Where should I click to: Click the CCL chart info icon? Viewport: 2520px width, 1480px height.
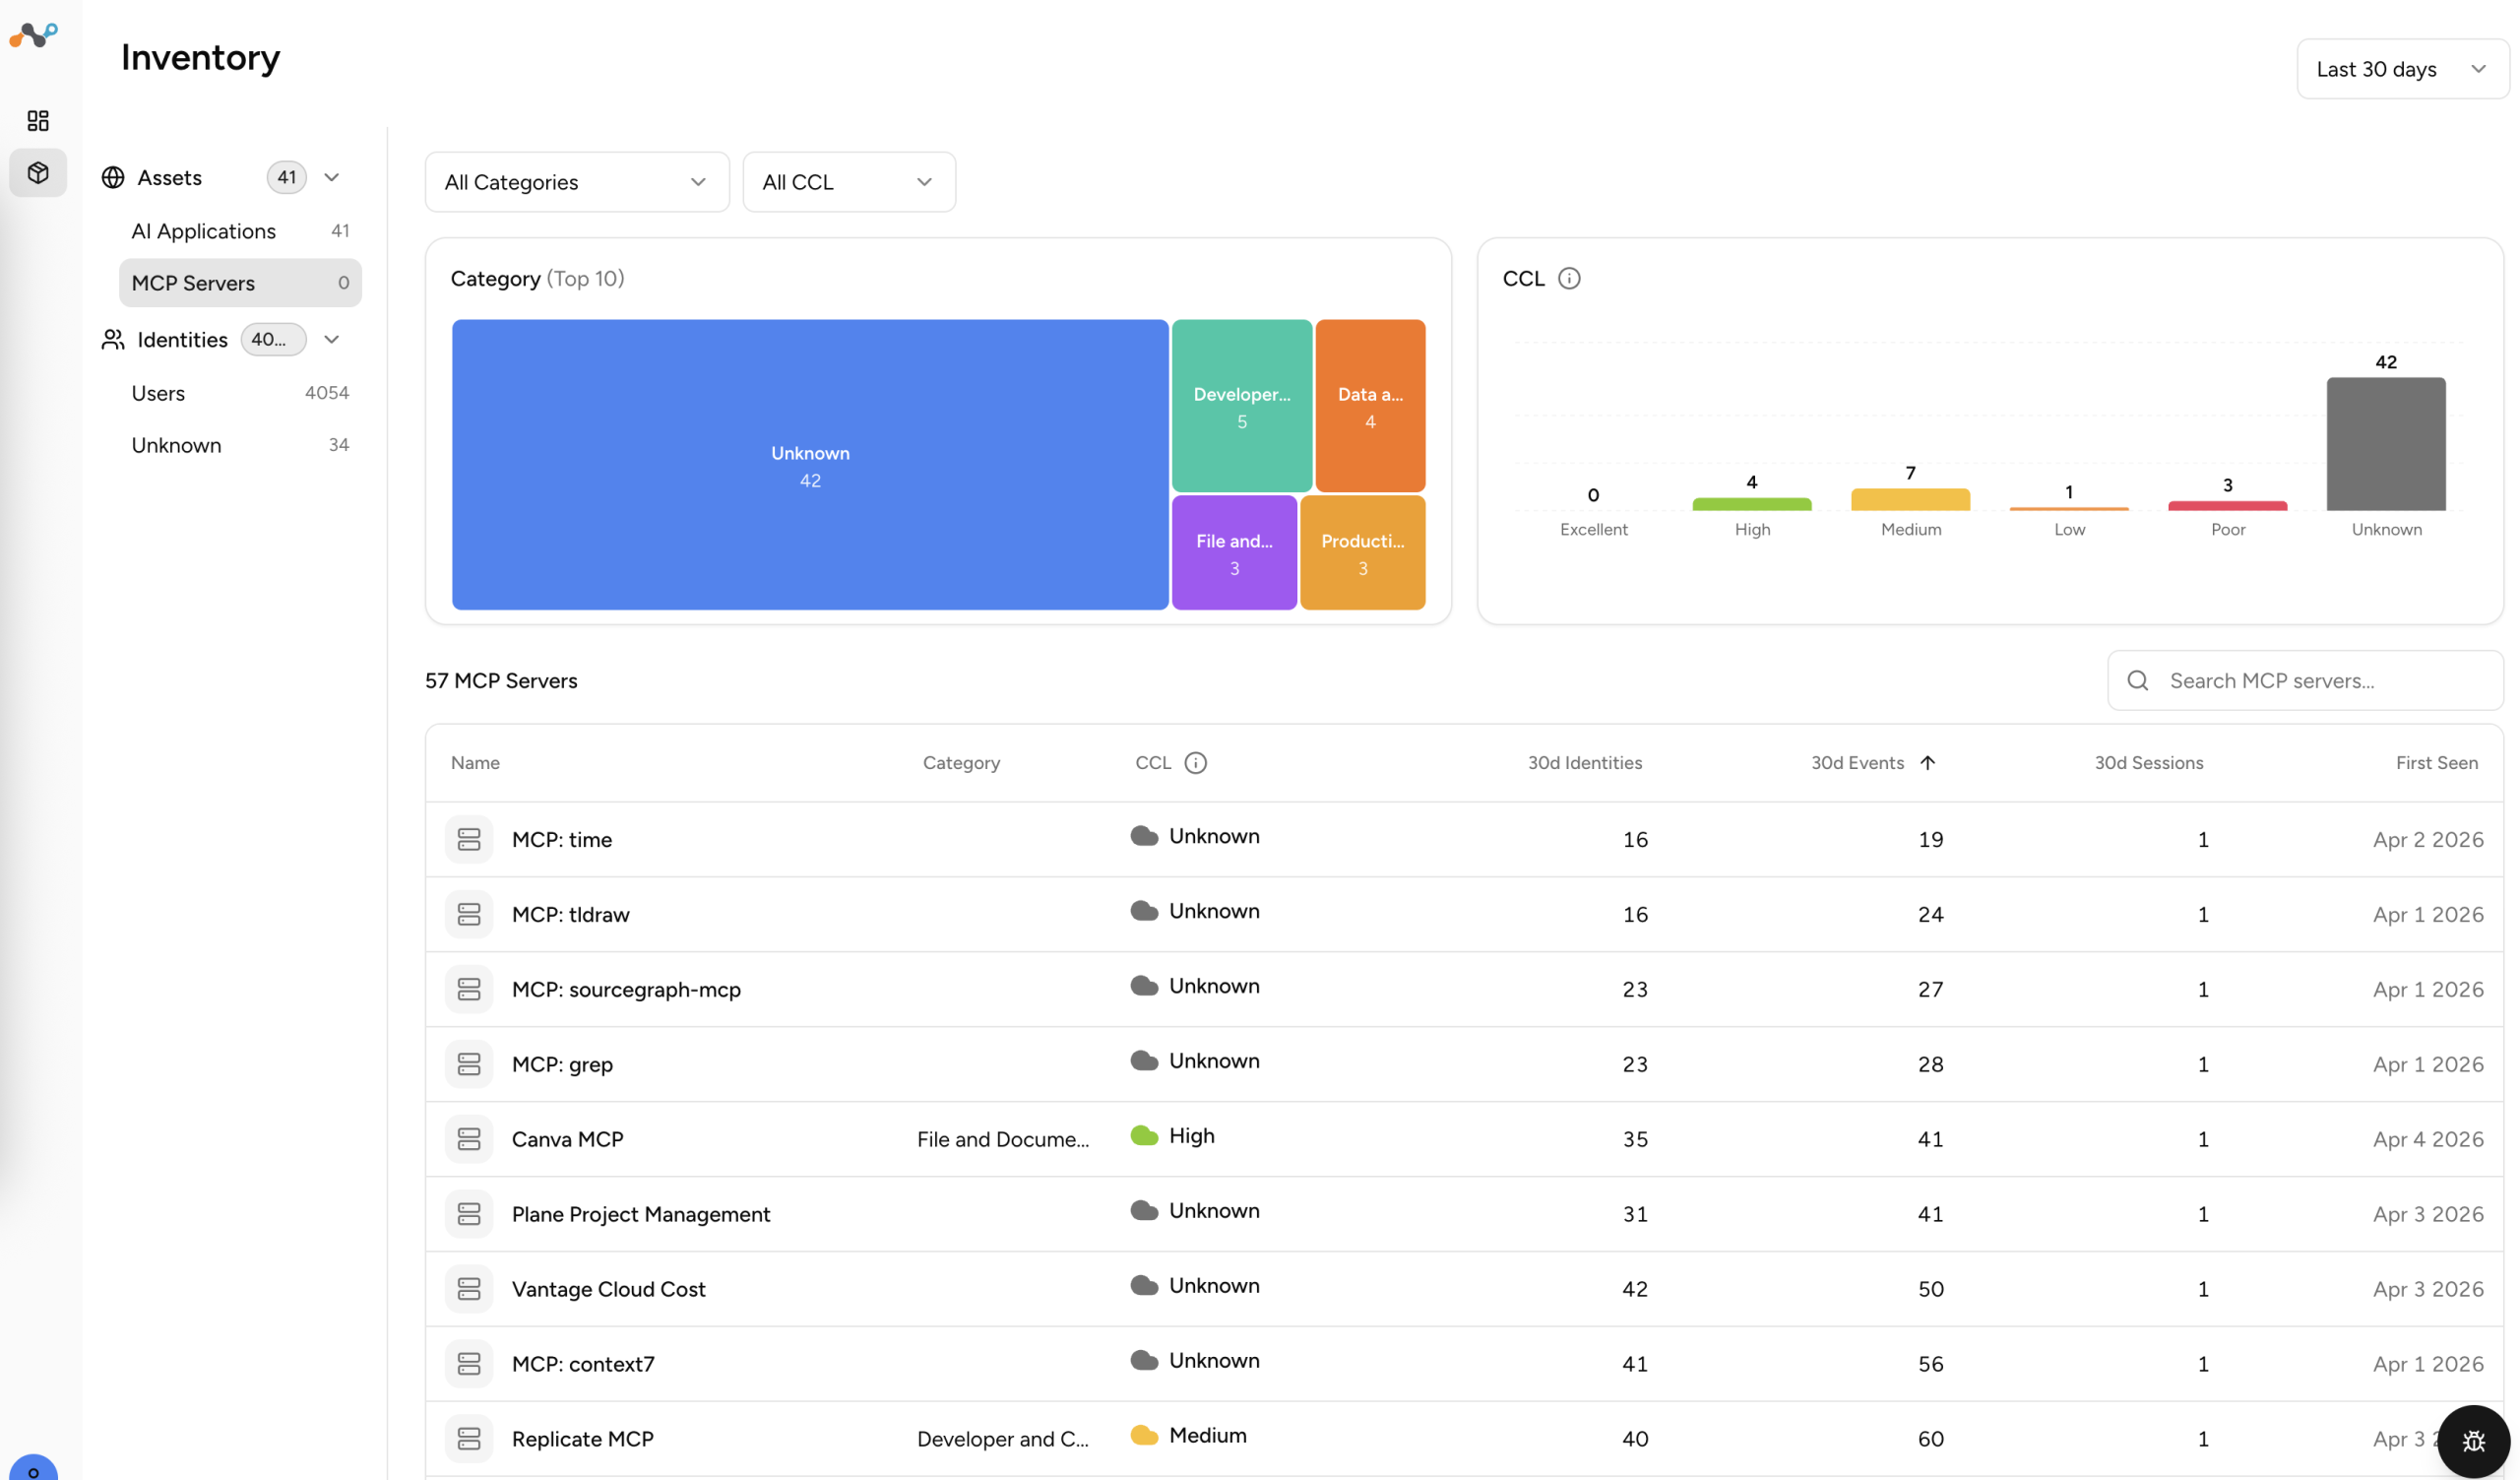[1569, 279]
